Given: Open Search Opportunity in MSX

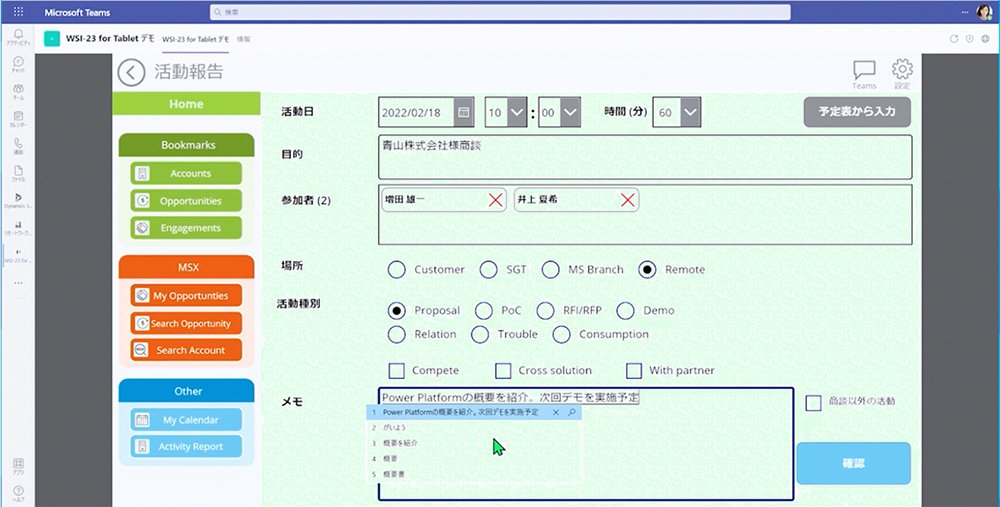Looking at the screenshot, I should [x=186, y=323].
